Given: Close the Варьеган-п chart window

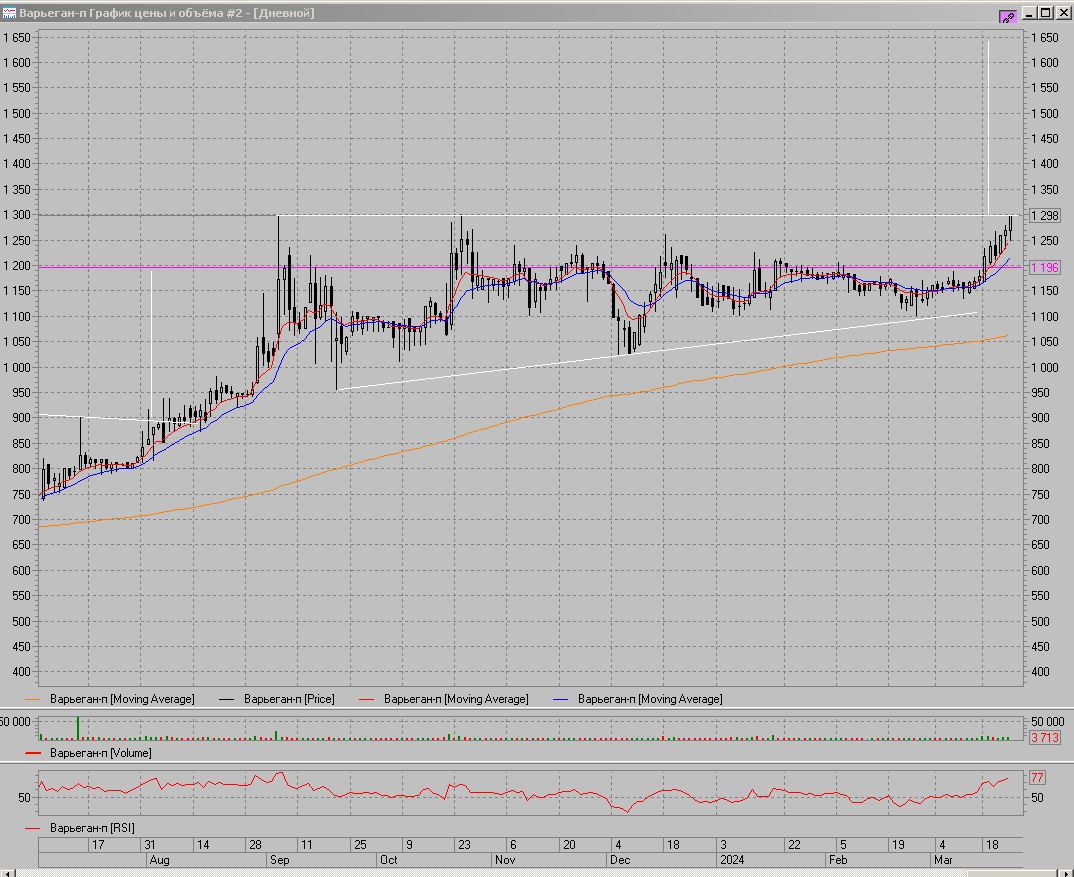Looking at the screenshot, I should pos(1062,13).
